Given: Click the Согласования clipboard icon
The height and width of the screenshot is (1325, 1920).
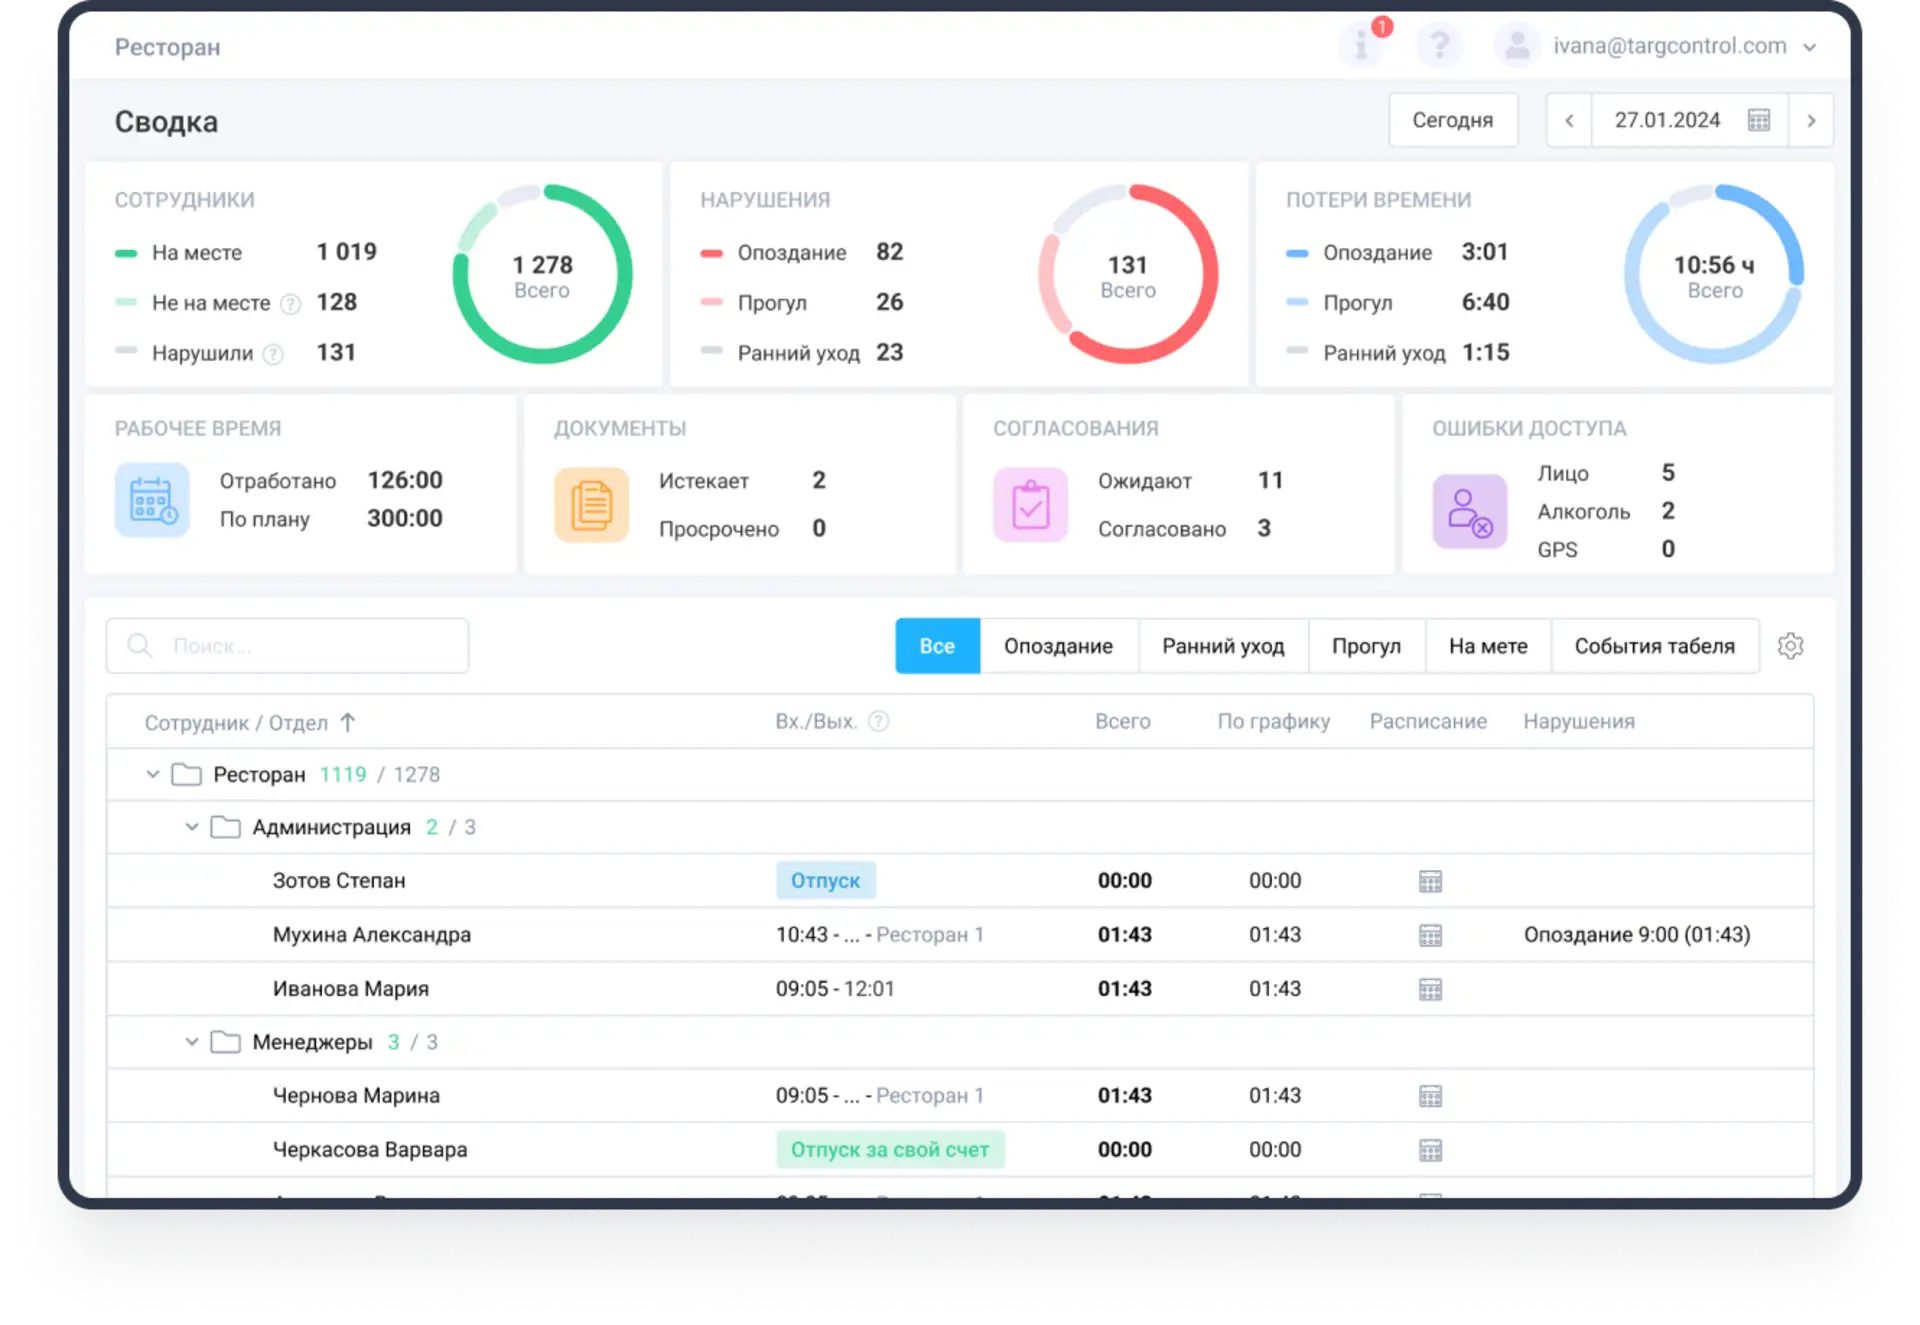Looking at the screenshot, I should pos(1030,505).
